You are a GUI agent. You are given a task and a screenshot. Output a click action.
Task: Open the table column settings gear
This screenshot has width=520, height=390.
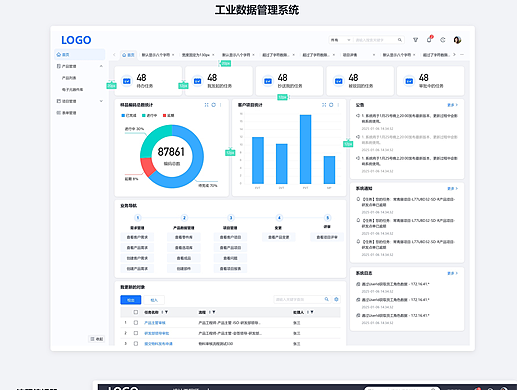pos(336,299)
